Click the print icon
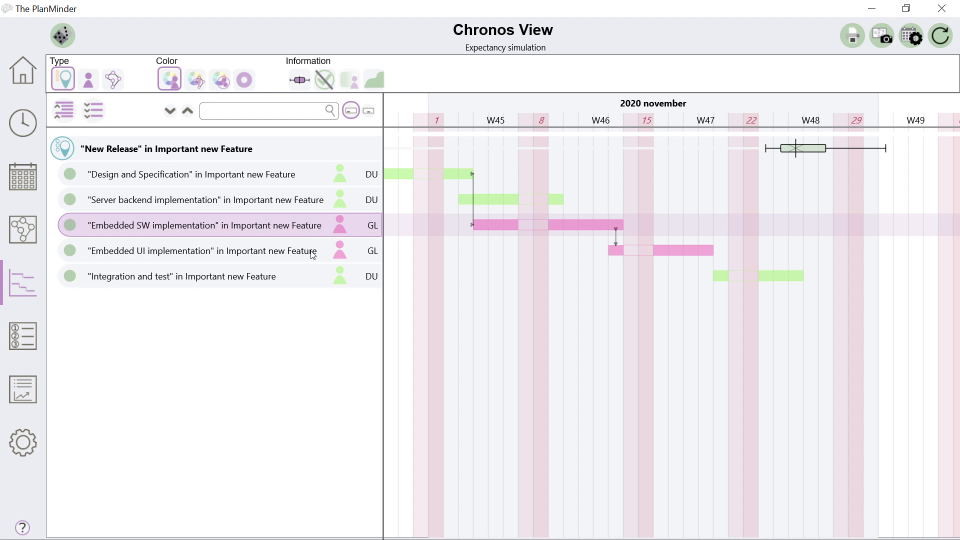960x540 pixels. (852, 36)
